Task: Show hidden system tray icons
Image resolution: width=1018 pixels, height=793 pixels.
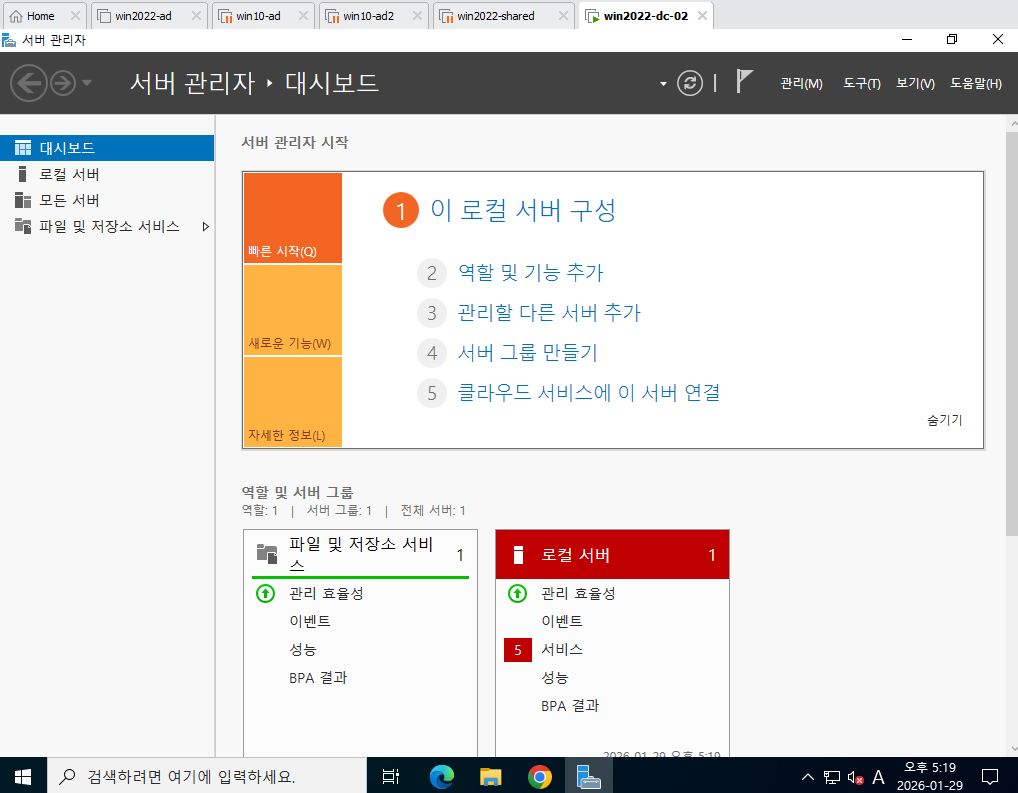Action: pos(807,776)
